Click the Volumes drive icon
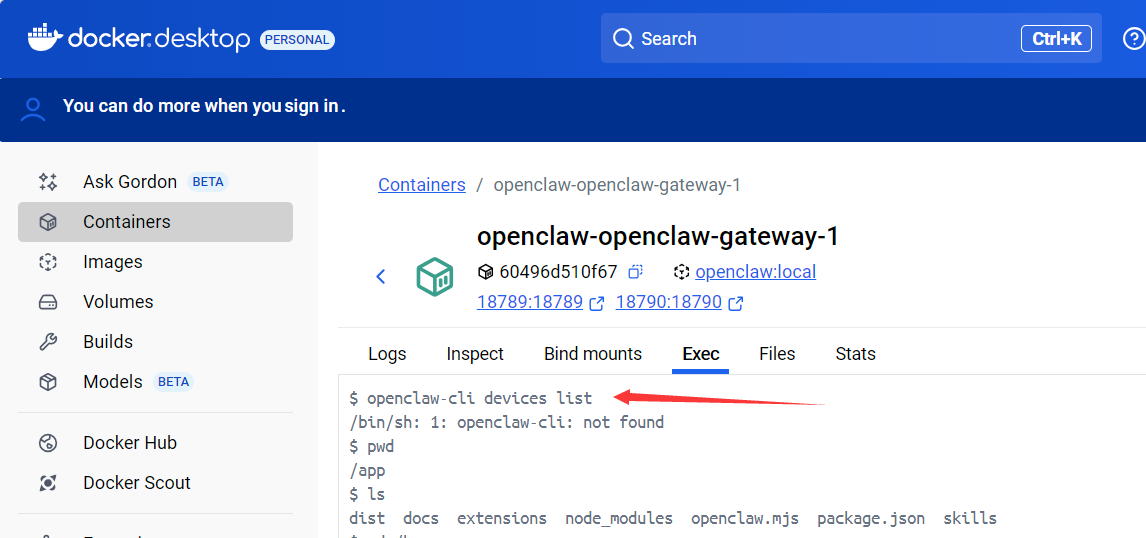This screenshot has width=1146, height=538. tap(48, 302)
